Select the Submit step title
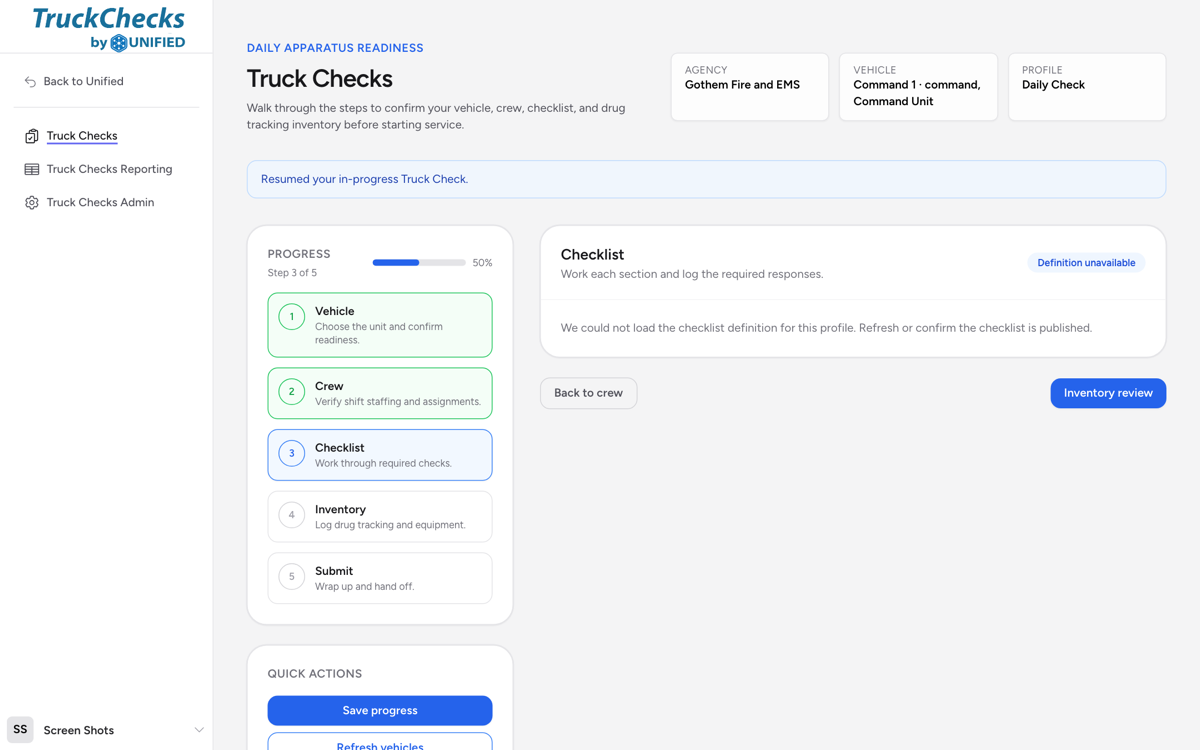This screenshot has width=1200, height=750. click(334, 571)
